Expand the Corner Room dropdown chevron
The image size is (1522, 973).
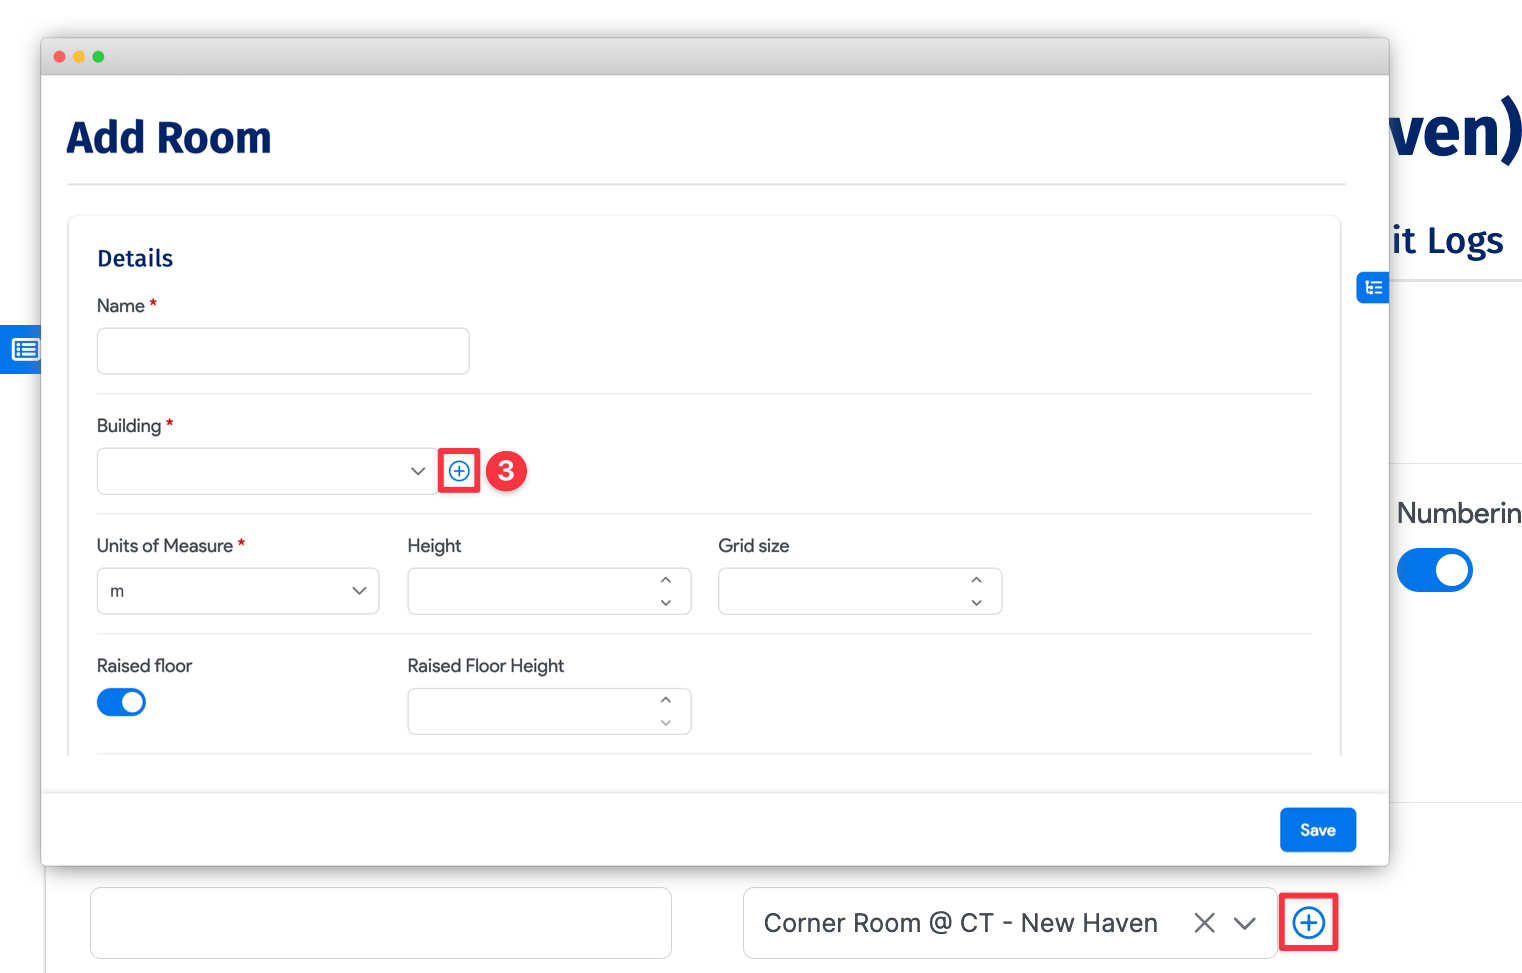tap(1244, 923)
